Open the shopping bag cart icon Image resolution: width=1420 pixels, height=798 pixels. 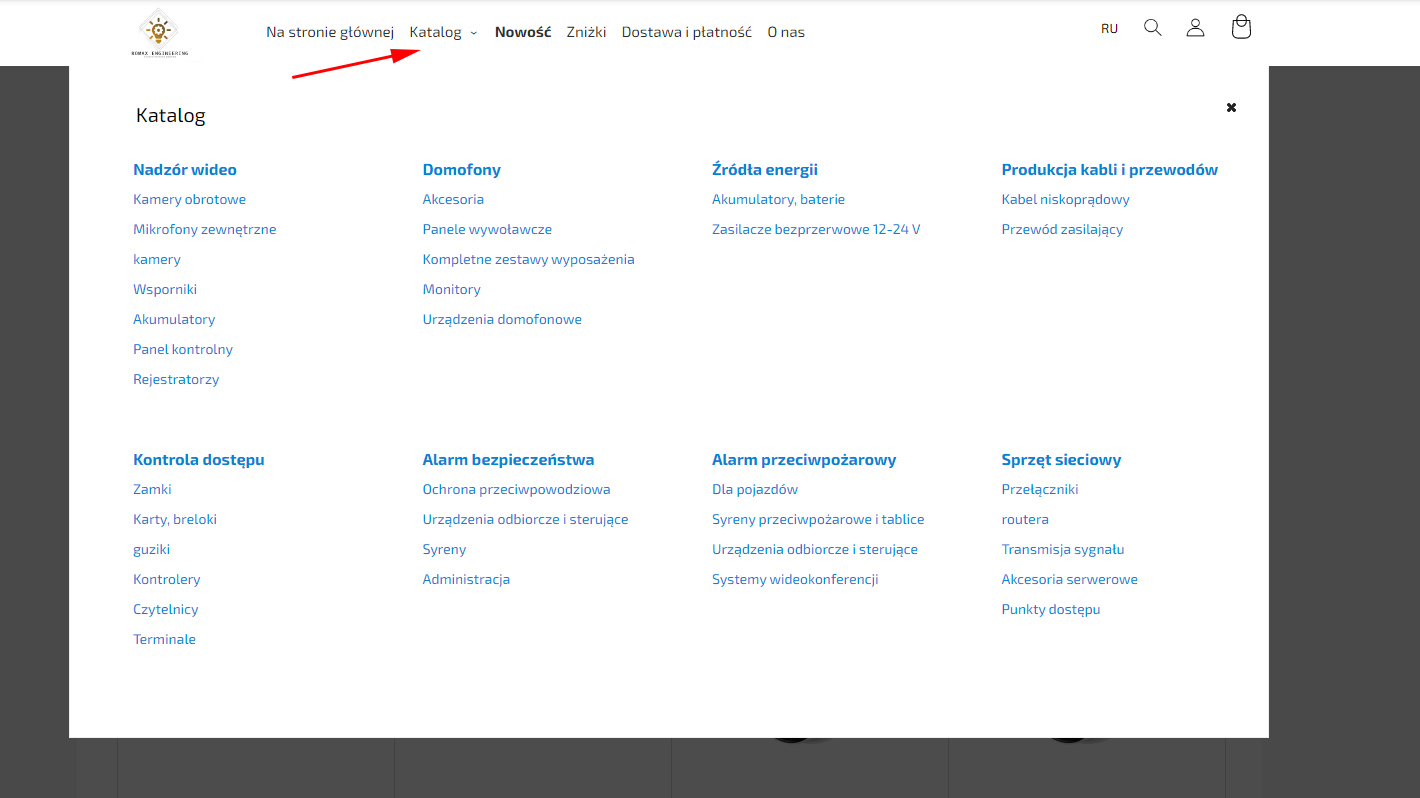click(1241, 28)
